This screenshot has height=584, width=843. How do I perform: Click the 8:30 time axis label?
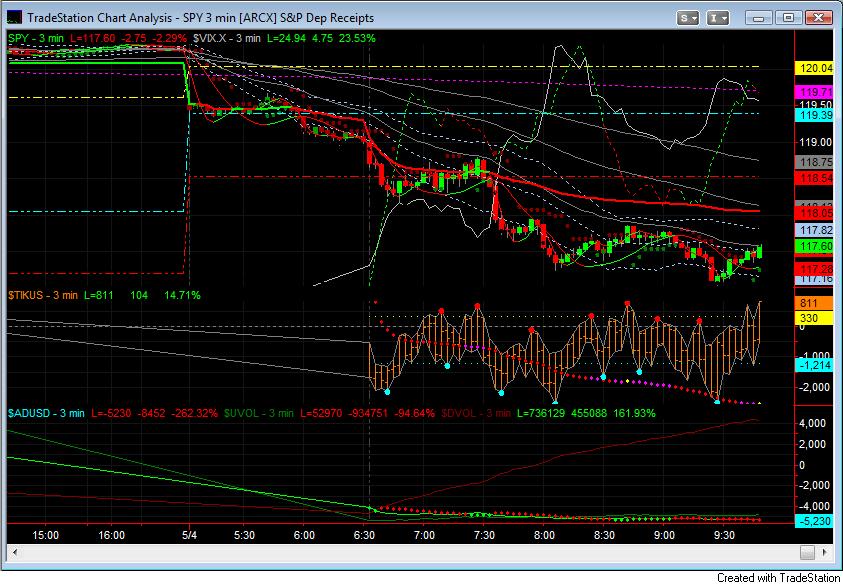[604, 535]
